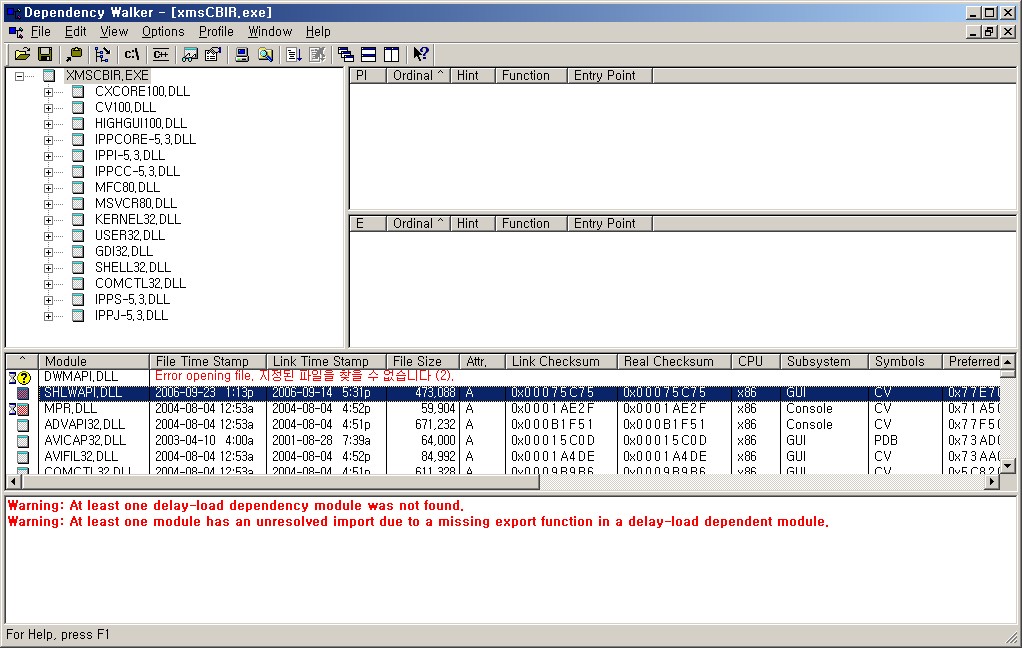Sort module list by Module column header
Image resolution: width=1022 pixels, height=648 pixels.
(x=94, y=361)
